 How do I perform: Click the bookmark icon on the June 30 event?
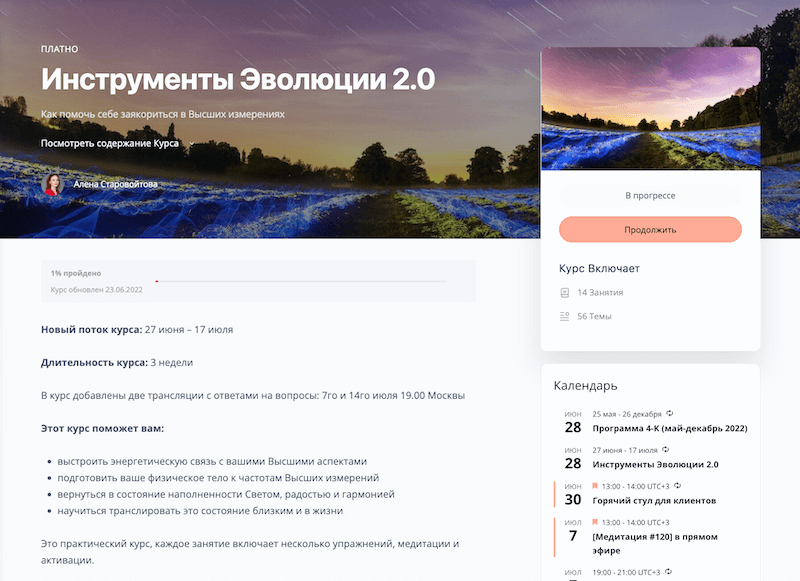(595, 486)
